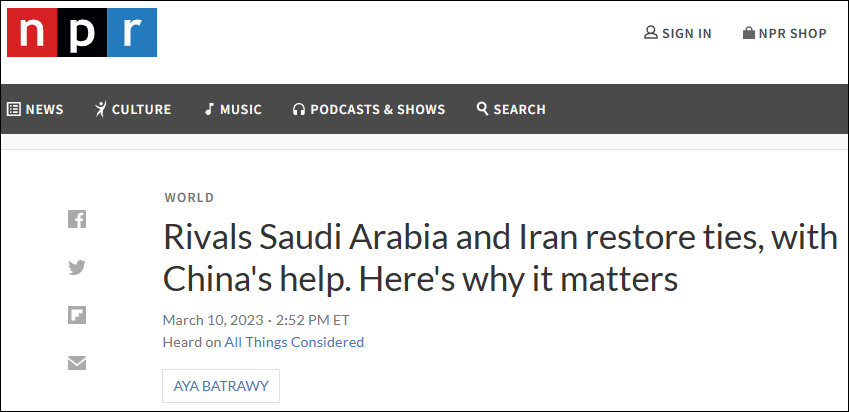Open the Music menu
This screenshot has width=849, height=412.
click(241, 109)
